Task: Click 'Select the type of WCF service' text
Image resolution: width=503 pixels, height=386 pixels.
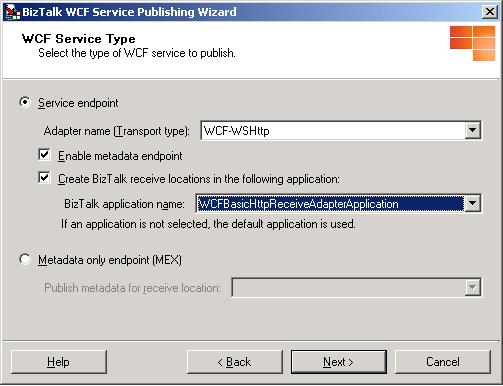Action: pos(137,53)
